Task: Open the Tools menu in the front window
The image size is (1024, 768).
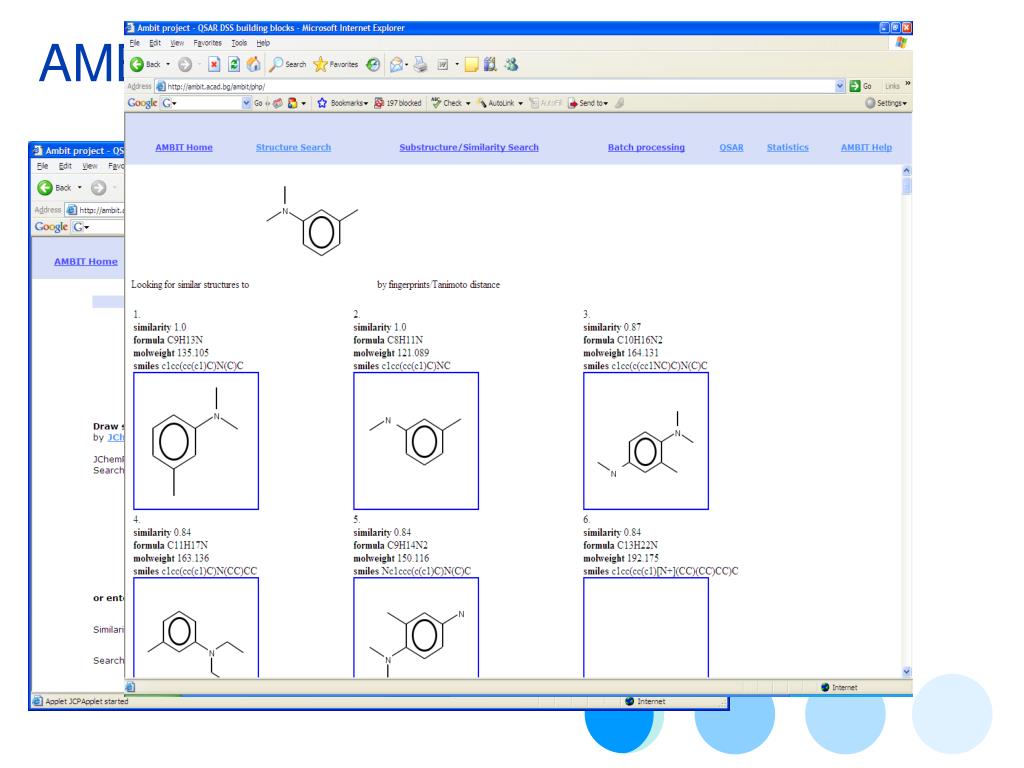Action: coord(239,43)
